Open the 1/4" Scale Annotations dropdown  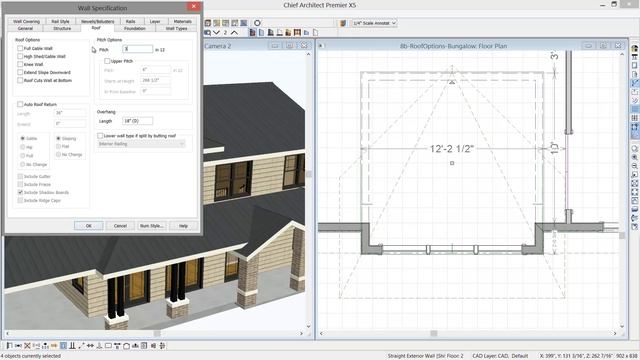374,23
